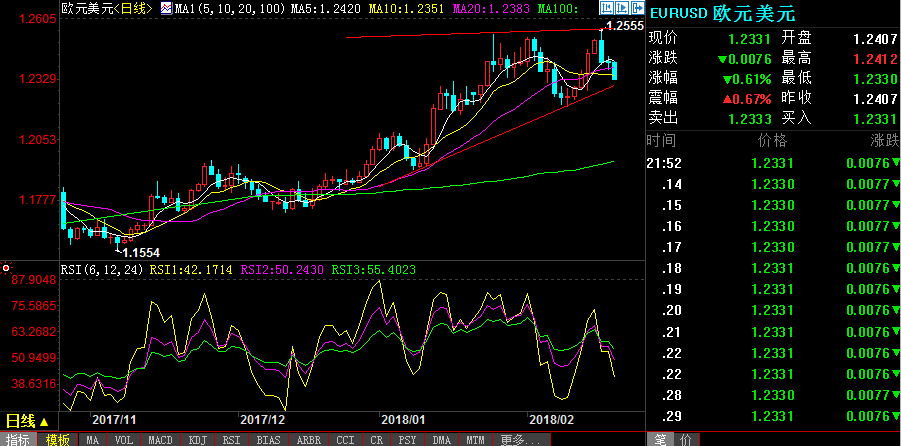
Task: Click the red sun icon beside RSI panel
Action: tap(6, 269)
